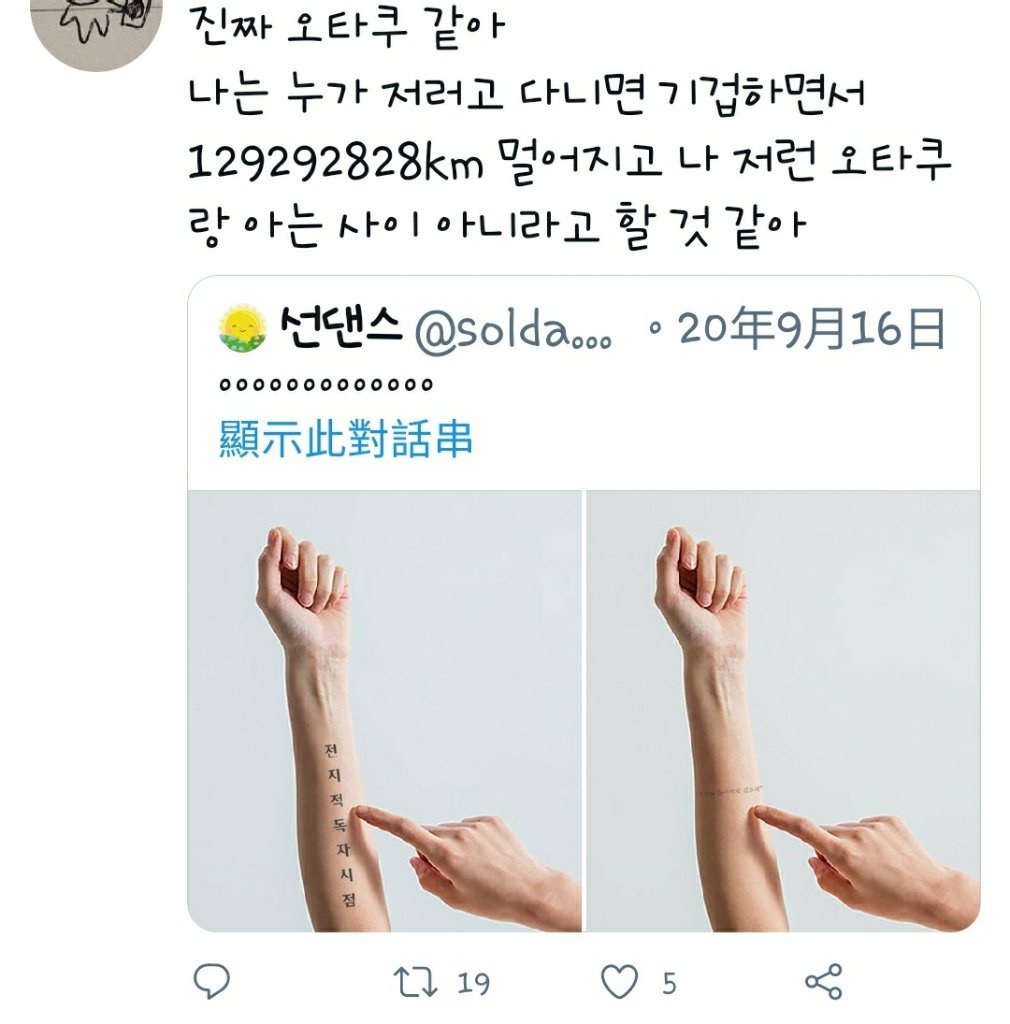Click the share icon
Viewport: 1010px width, 1024px height.
(x=824, y=981)
